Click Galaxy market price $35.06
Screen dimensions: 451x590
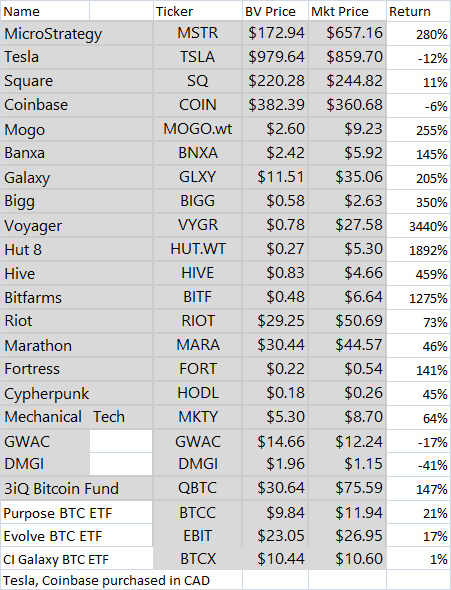[348, 177]
